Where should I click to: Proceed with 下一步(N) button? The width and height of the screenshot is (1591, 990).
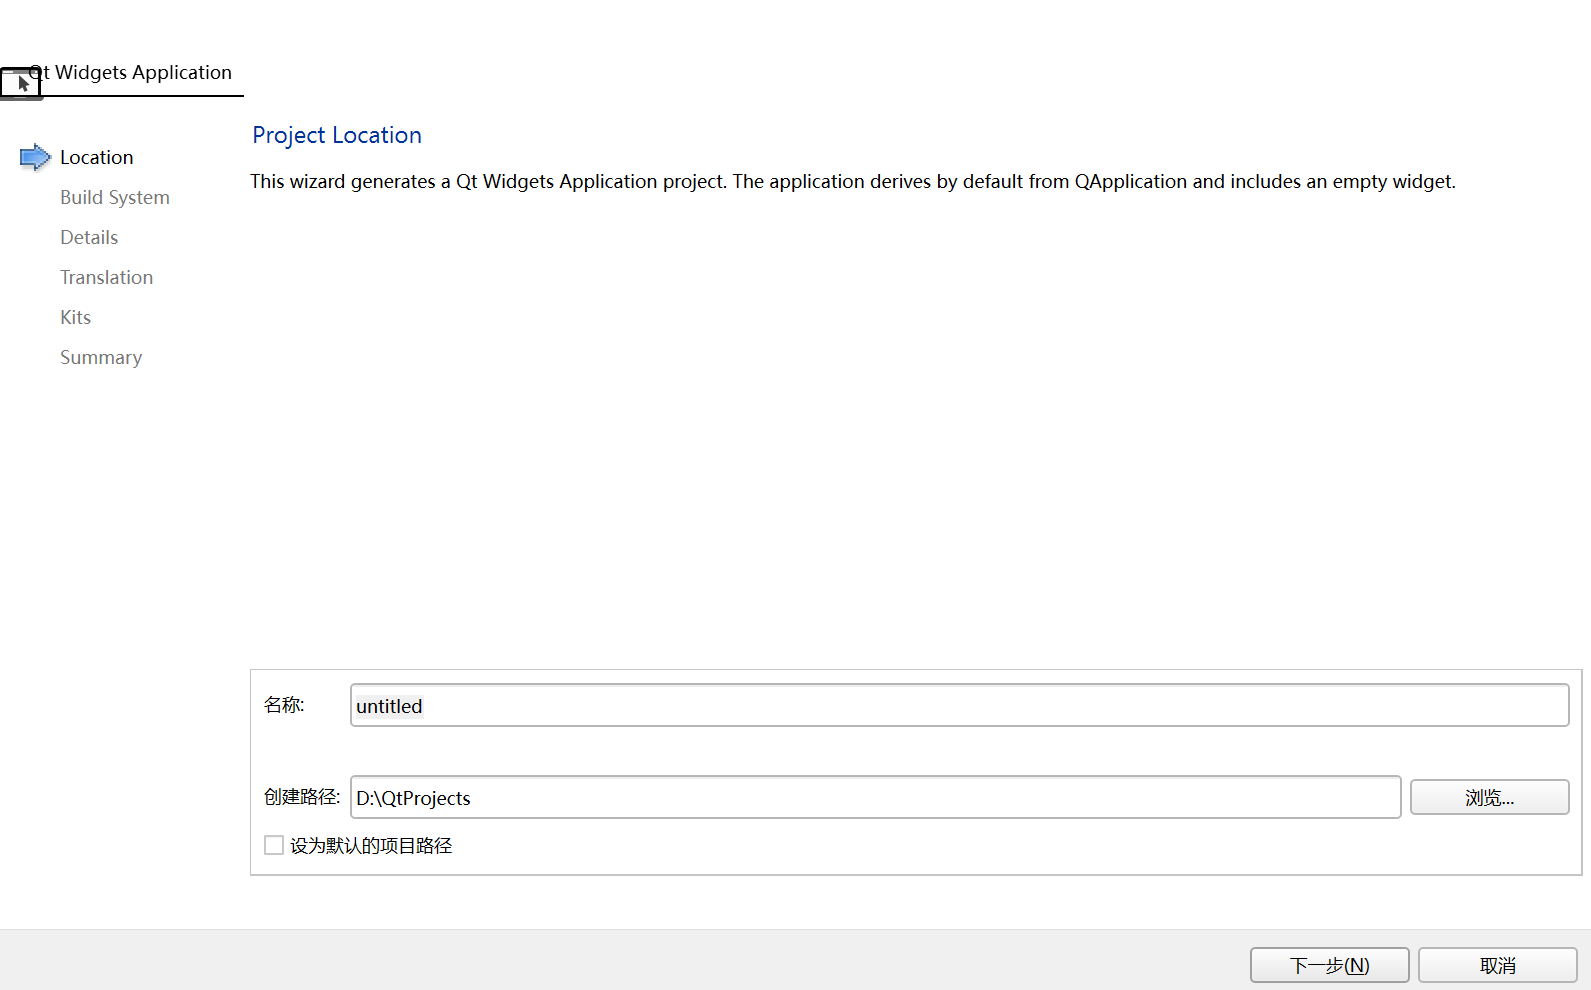click(1329, 965)
